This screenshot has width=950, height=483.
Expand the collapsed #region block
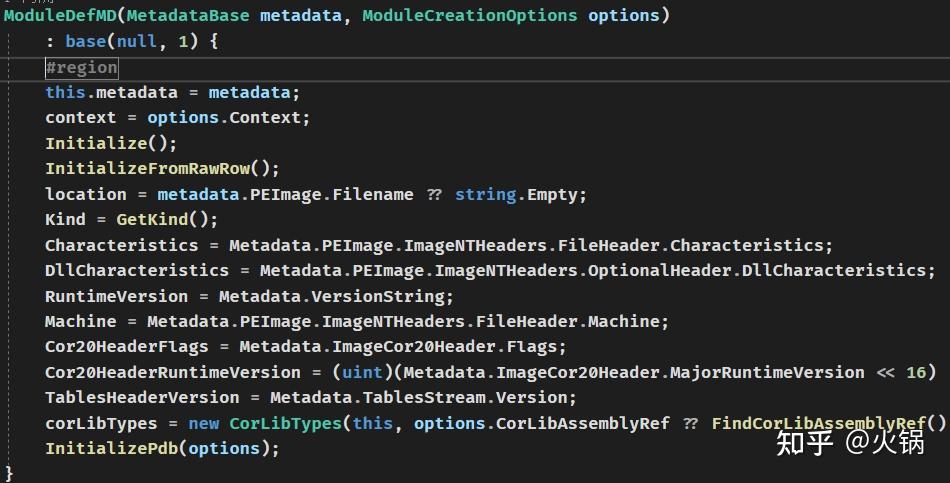click(x=81, y=67)
